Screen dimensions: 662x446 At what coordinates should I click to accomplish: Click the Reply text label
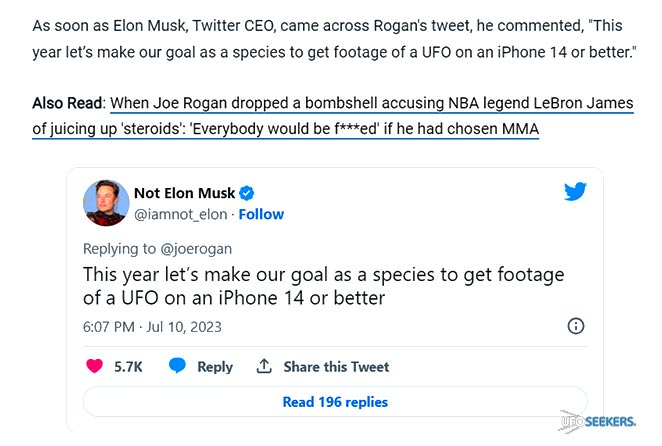pyautogui.click(x=215, y=367)
